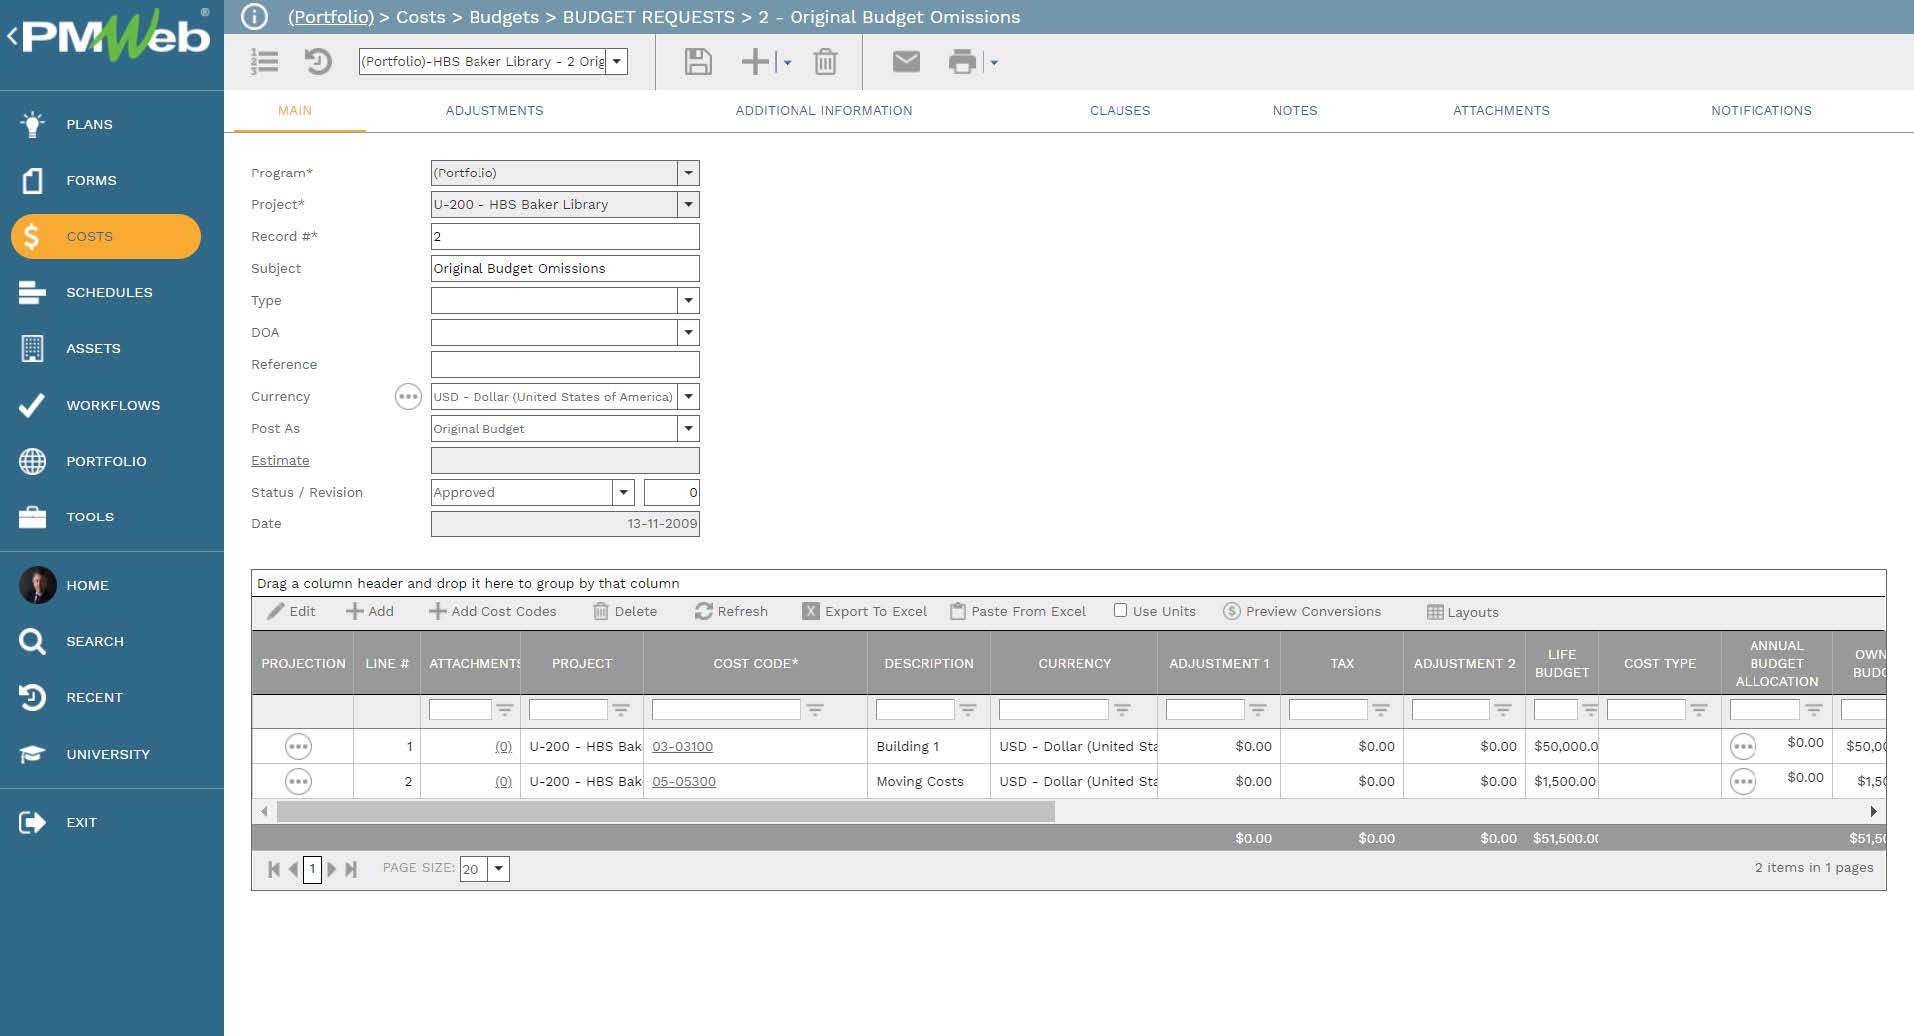Expand the Currency dropdown

click(688, 397)
